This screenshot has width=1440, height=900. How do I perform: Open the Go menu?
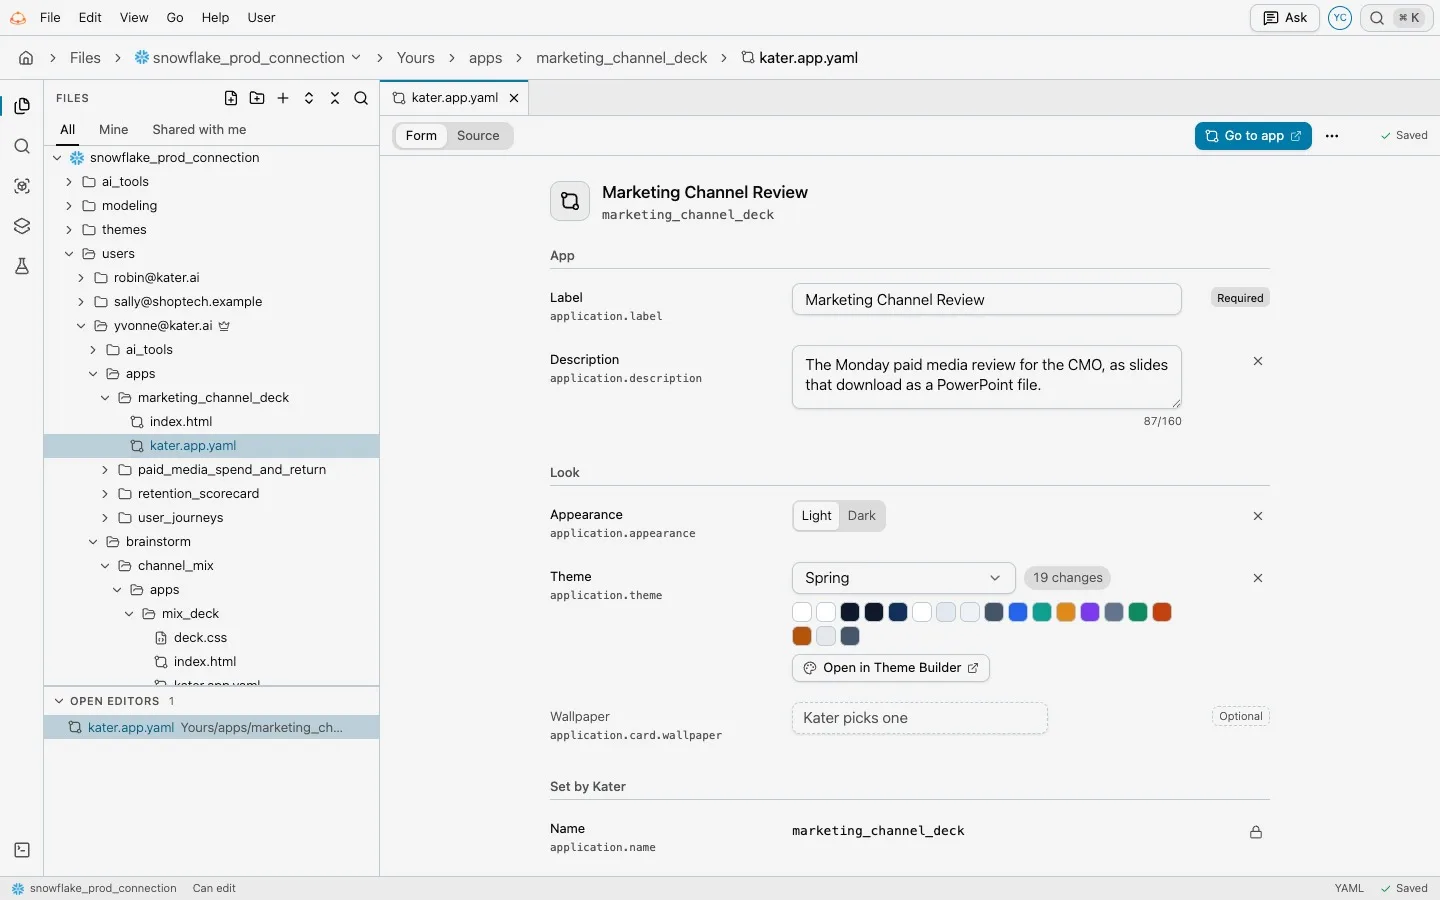click(175, 18)
